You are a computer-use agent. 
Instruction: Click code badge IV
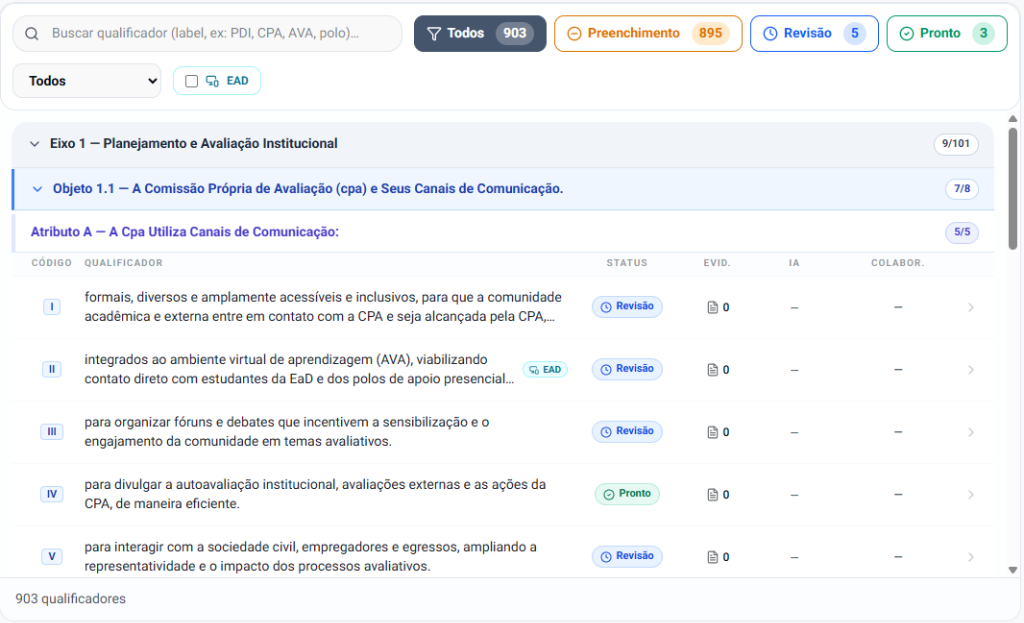click(x=52, y=494)
